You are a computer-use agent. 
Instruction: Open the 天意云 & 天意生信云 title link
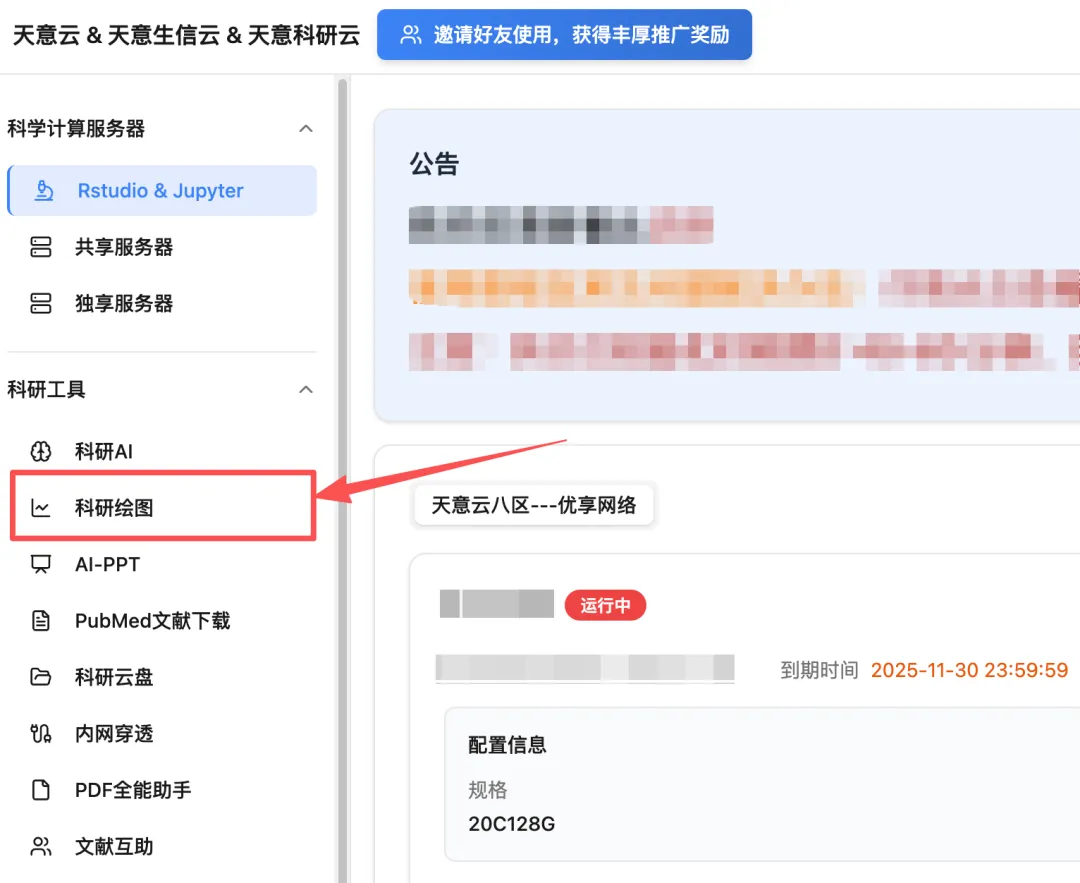(185, 34)
